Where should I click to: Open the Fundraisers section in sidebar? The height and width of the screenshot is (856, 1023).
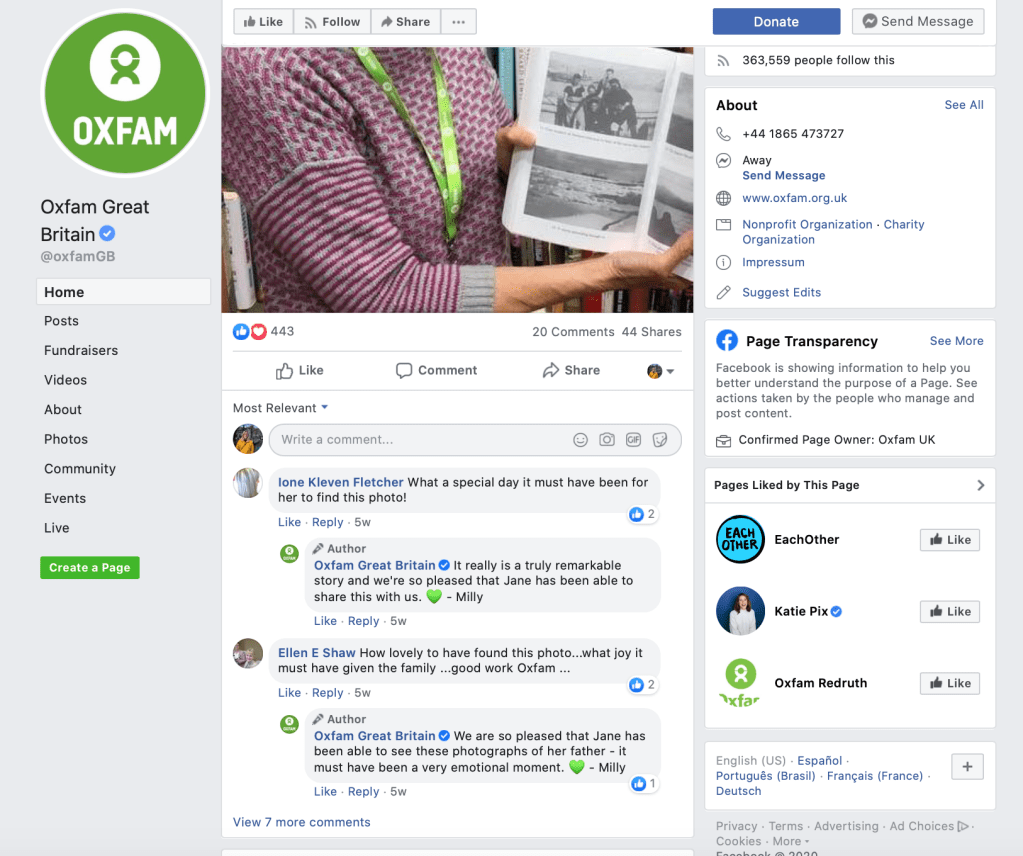pos(81,351)
